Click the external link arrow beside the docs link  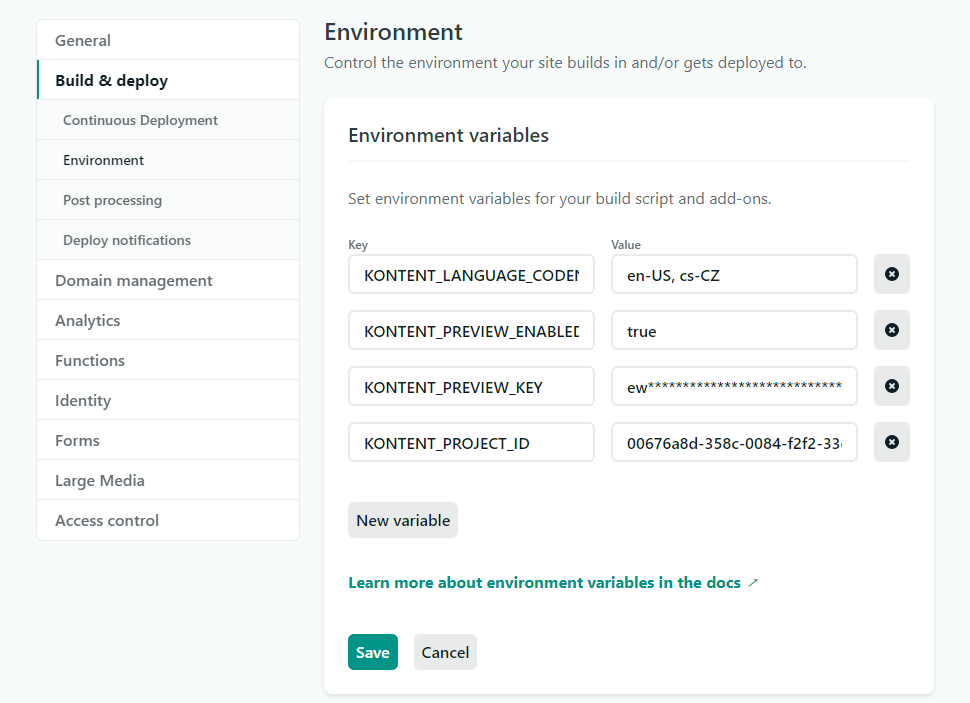click(x=754, y=582)
